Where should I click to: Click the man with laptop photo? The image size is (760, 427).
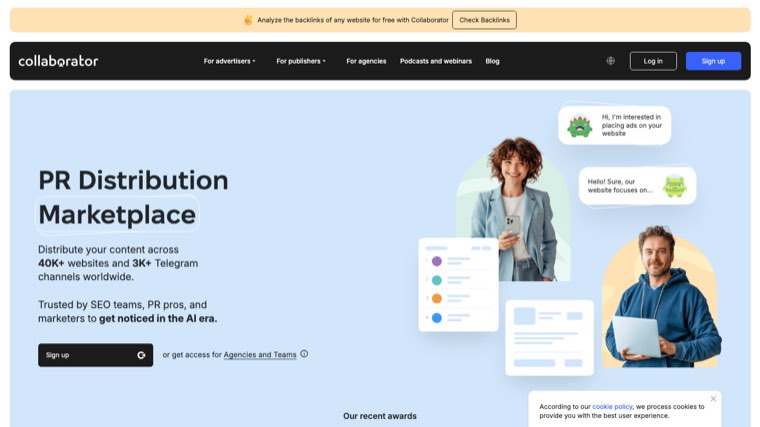pos(662,296)
